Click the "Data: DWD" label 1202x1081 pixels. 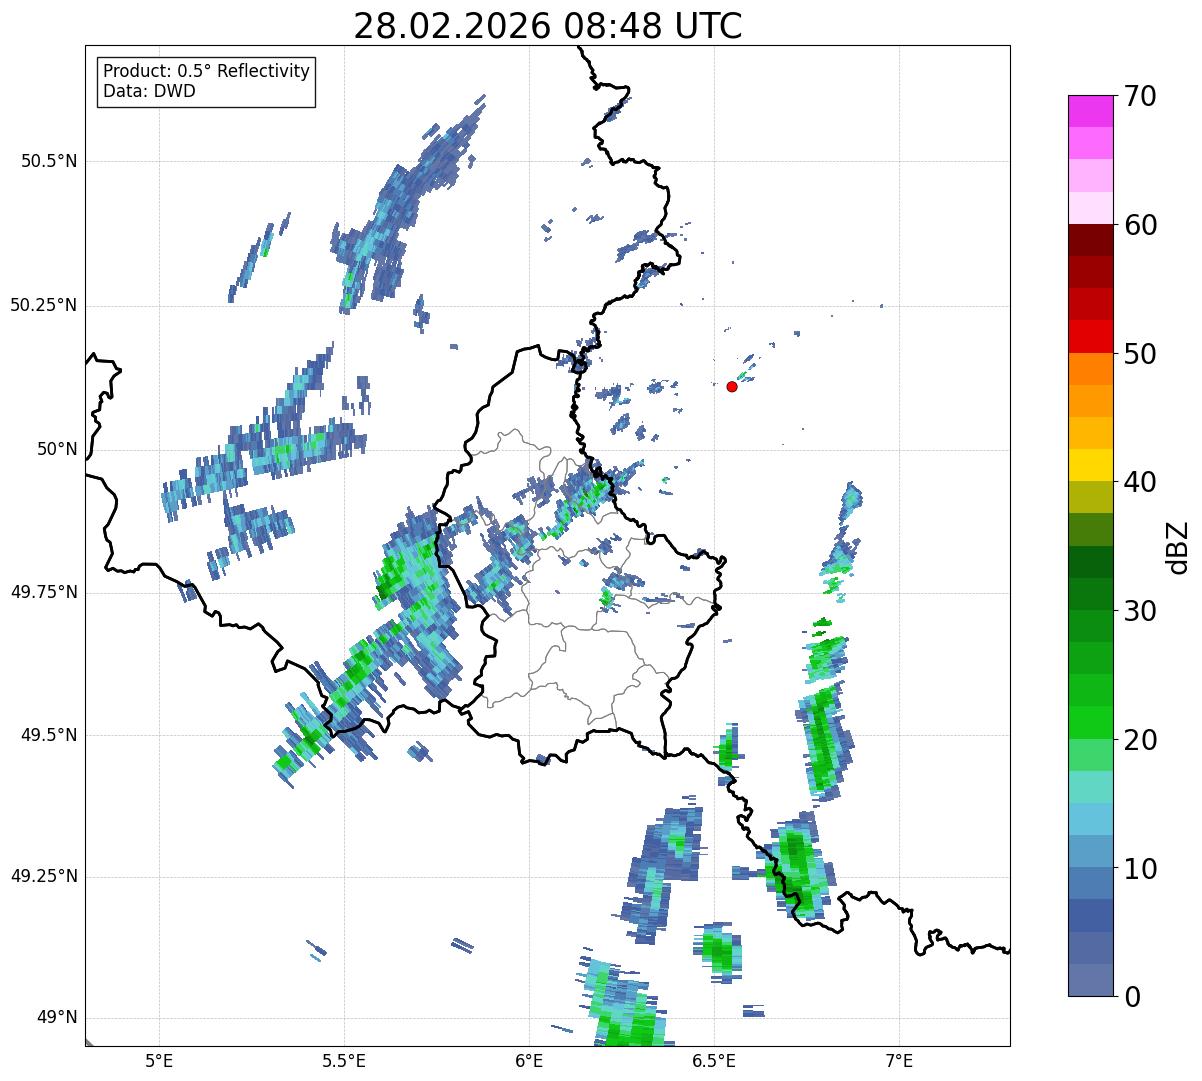(149, 91)
